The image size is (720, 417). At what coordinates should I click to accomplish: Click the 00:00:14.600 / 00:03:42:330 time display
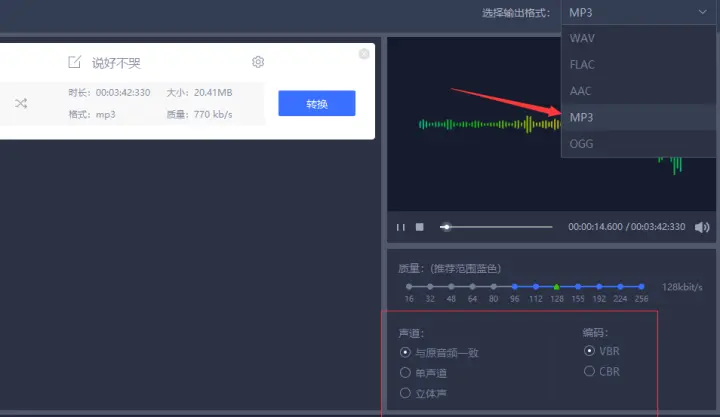coord(626,227)
